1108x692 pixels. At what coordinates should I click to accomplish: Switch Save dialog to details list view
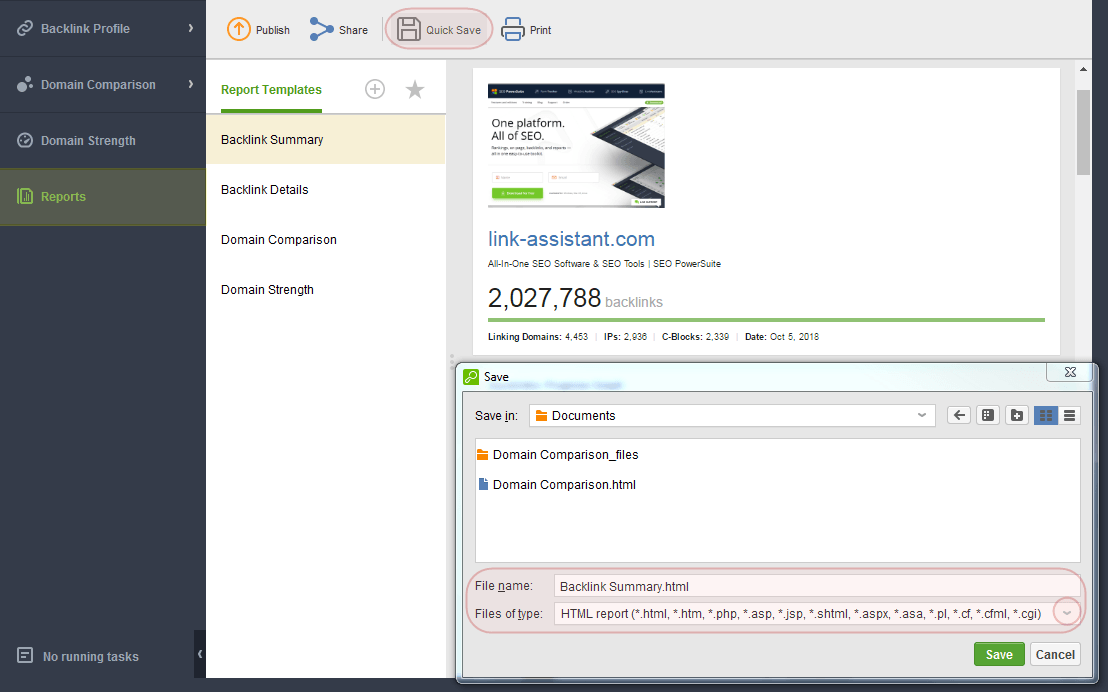pyautogui.click(x=1070, y=415)
